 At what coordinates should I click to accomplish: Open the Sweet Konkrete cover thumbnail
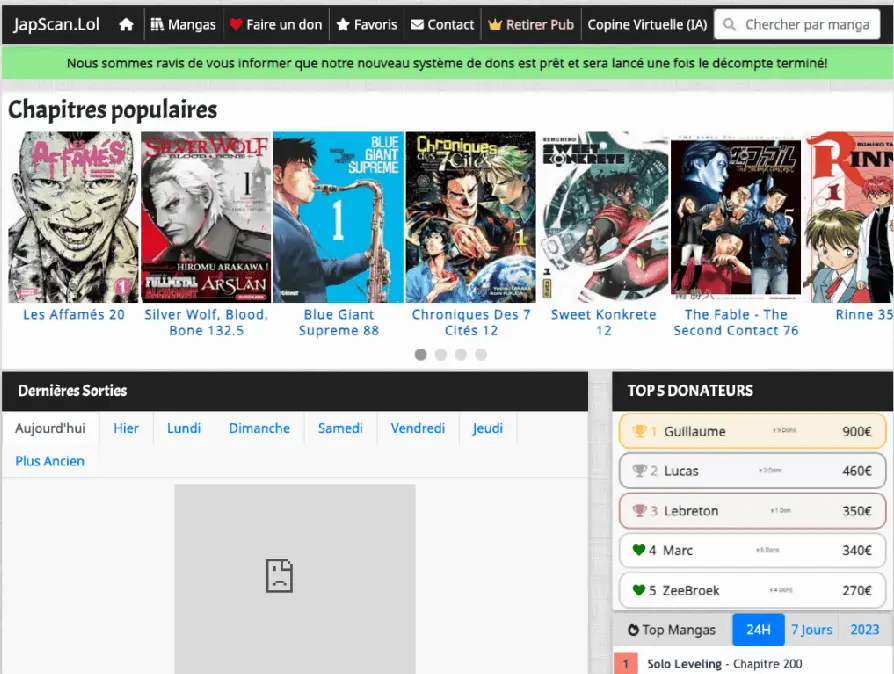pyautogui.click(x=604, y=217)
